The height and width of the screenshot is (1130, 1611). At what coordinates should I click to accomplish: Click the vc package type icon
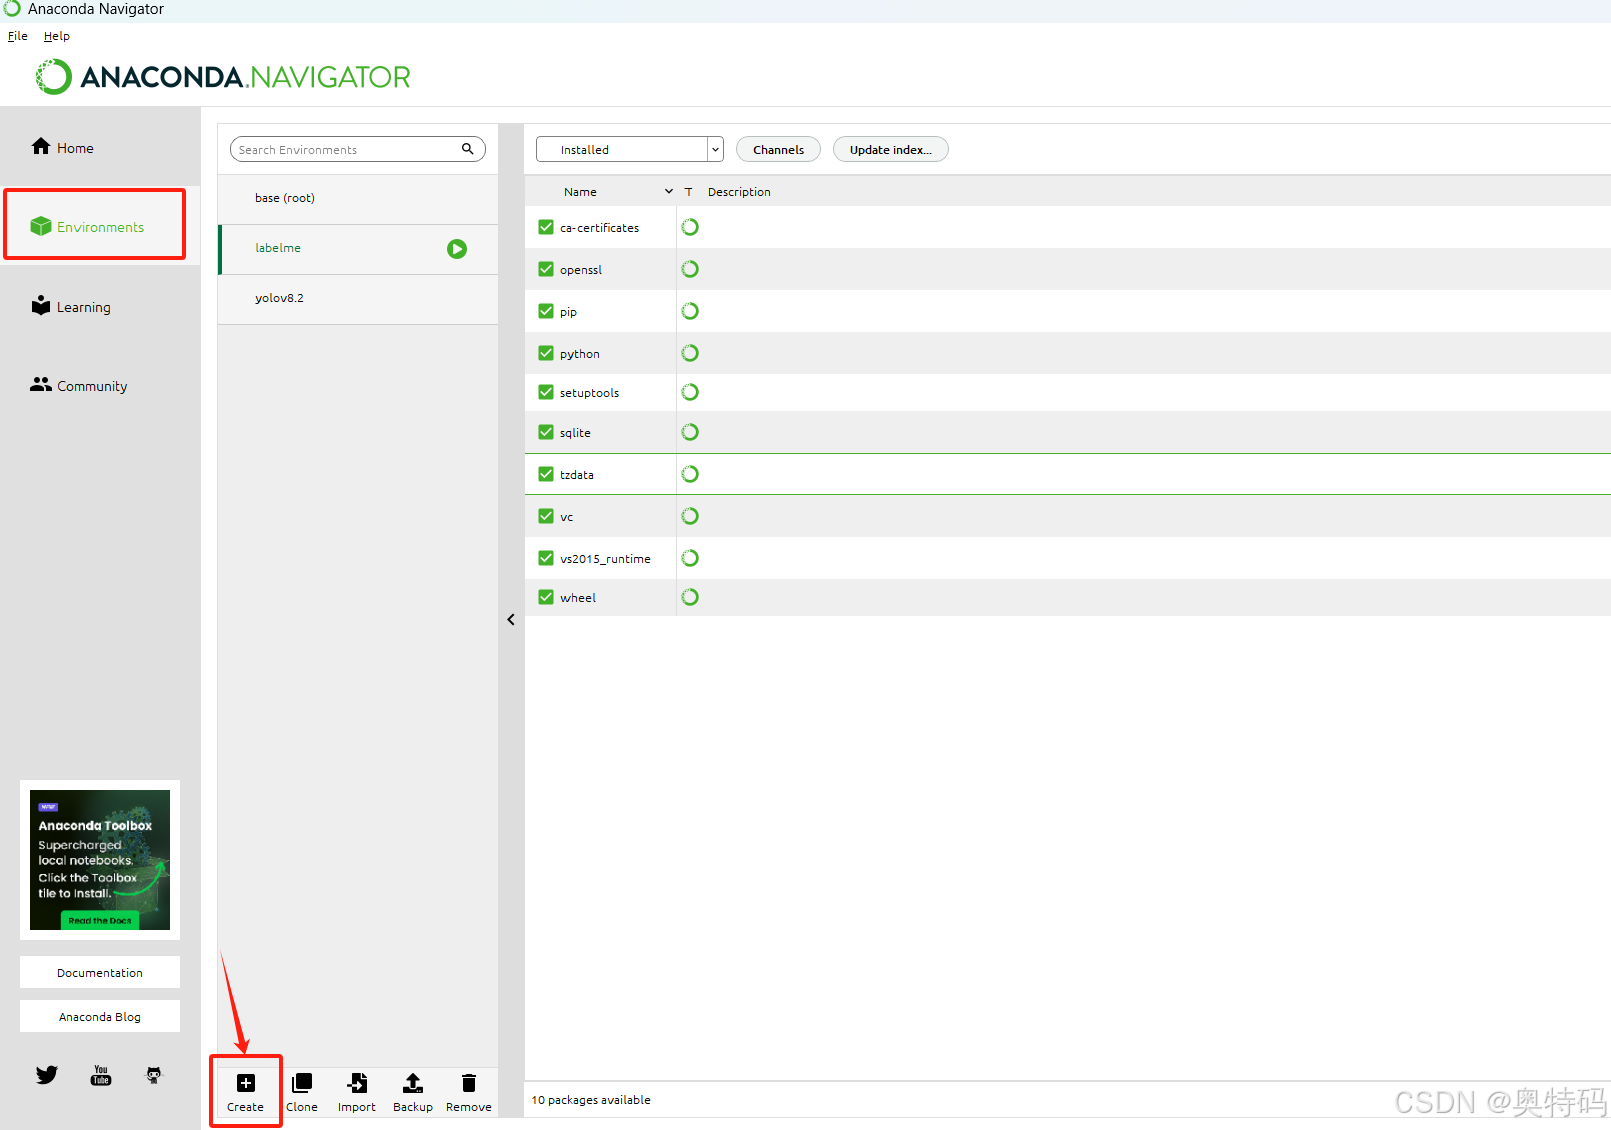[x=690, y=516]
